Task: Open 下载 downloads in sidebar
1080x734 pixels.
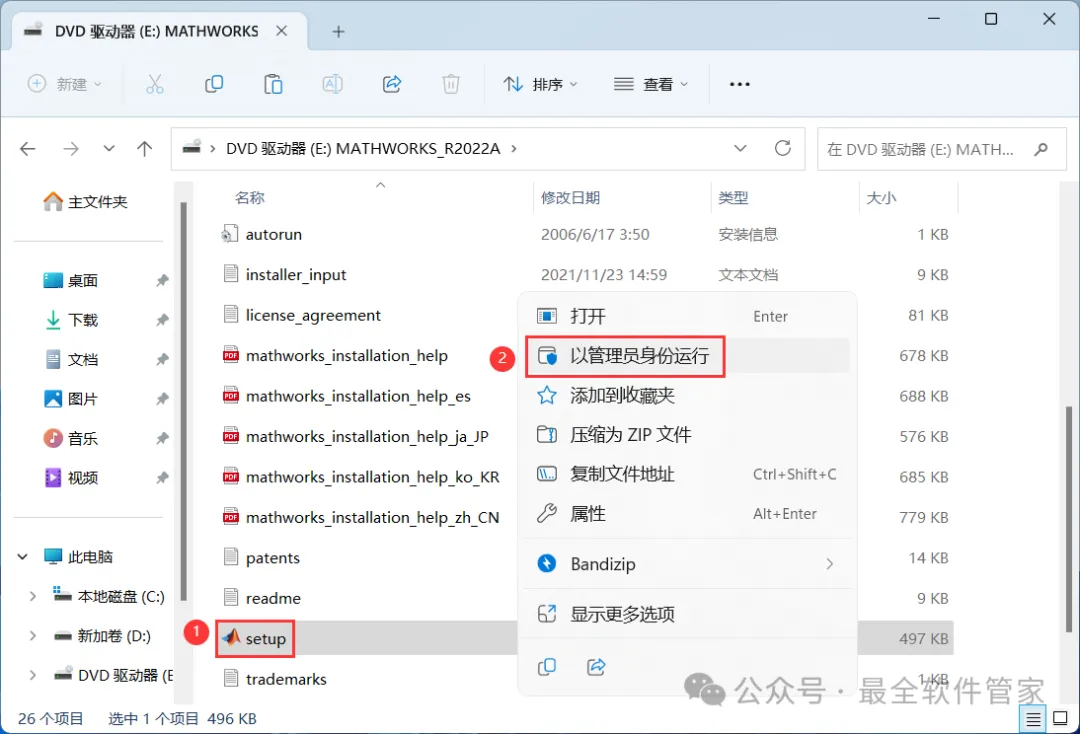Action: 71,320
